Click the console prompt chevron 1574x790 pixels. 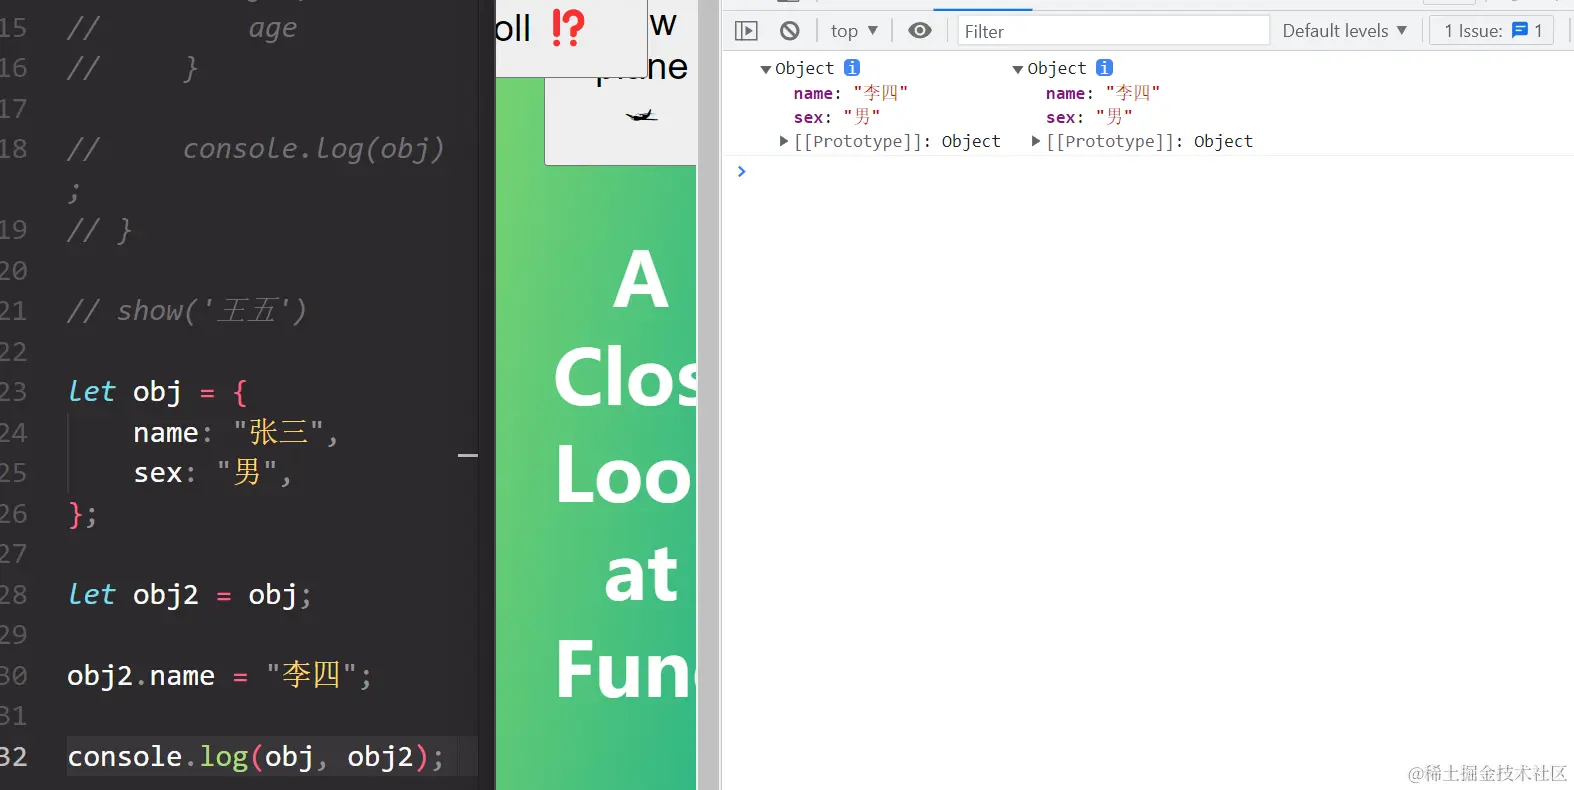(741, 171)
